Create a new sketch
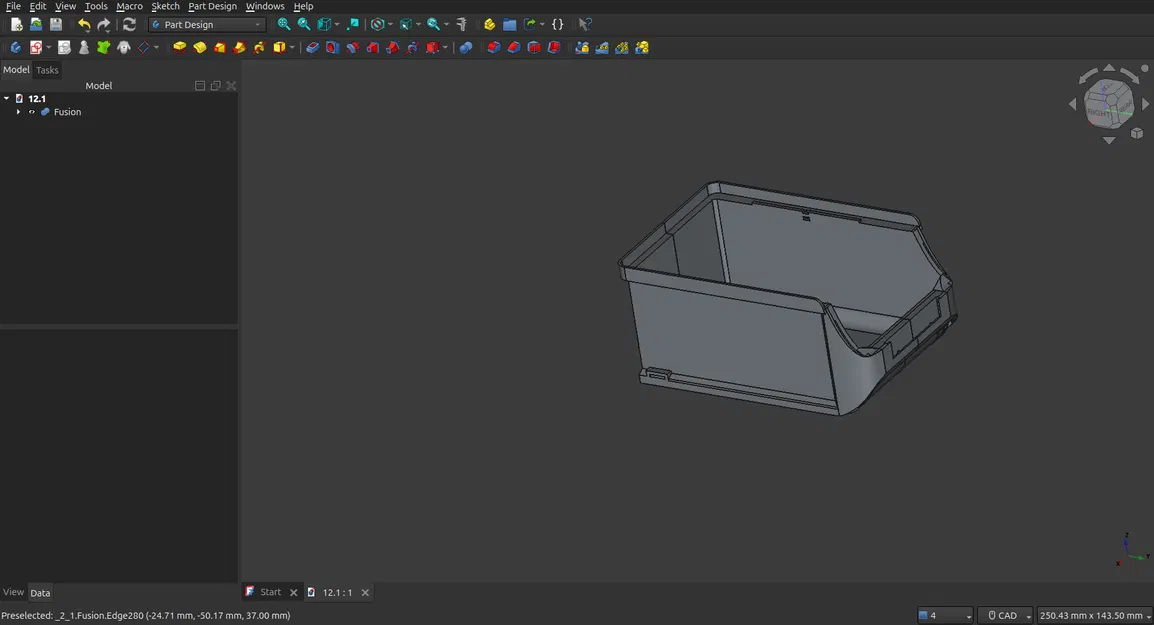Screen dimensions: 1154x625 click(x=37, y=47)
